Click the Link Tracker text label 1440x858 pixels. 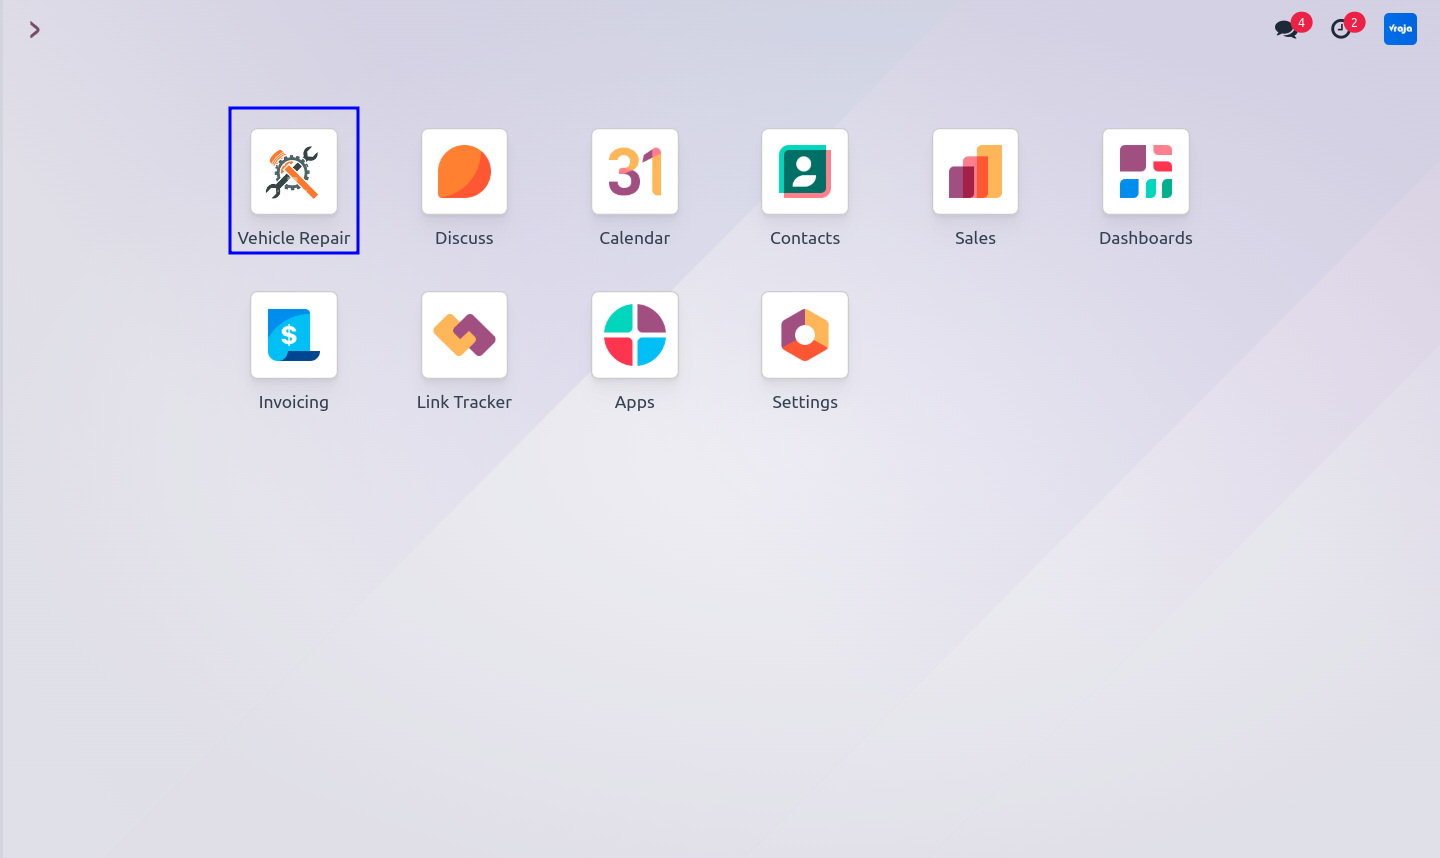(x=464, y=402)
